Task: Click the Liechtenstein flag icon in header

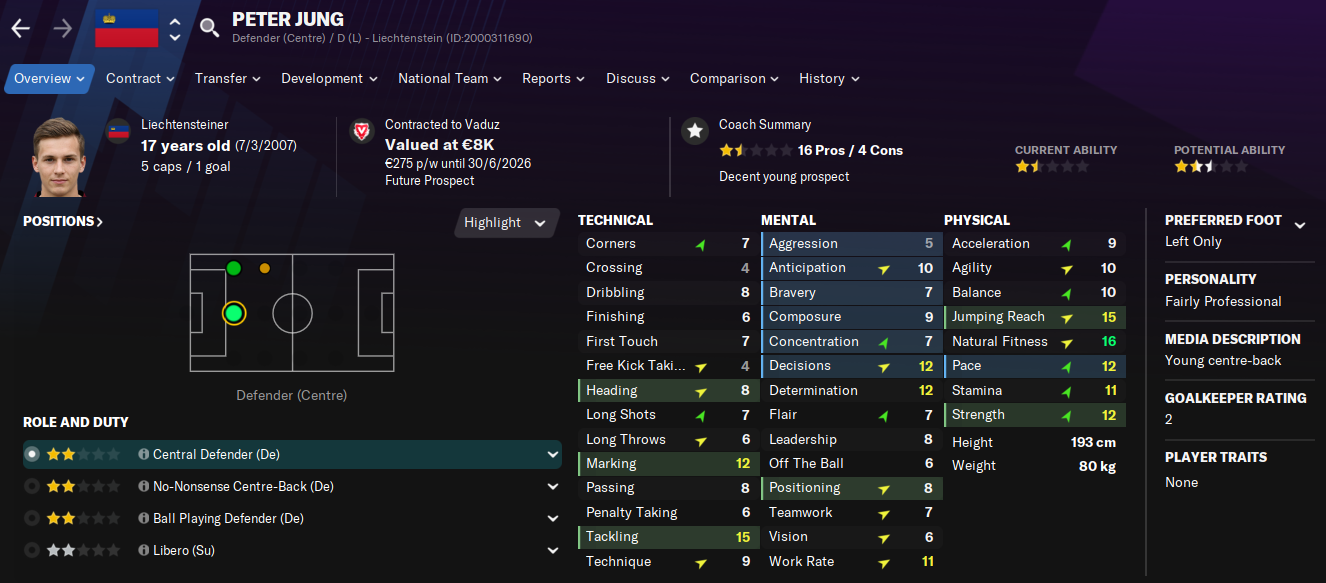Action: coord(126,28)
